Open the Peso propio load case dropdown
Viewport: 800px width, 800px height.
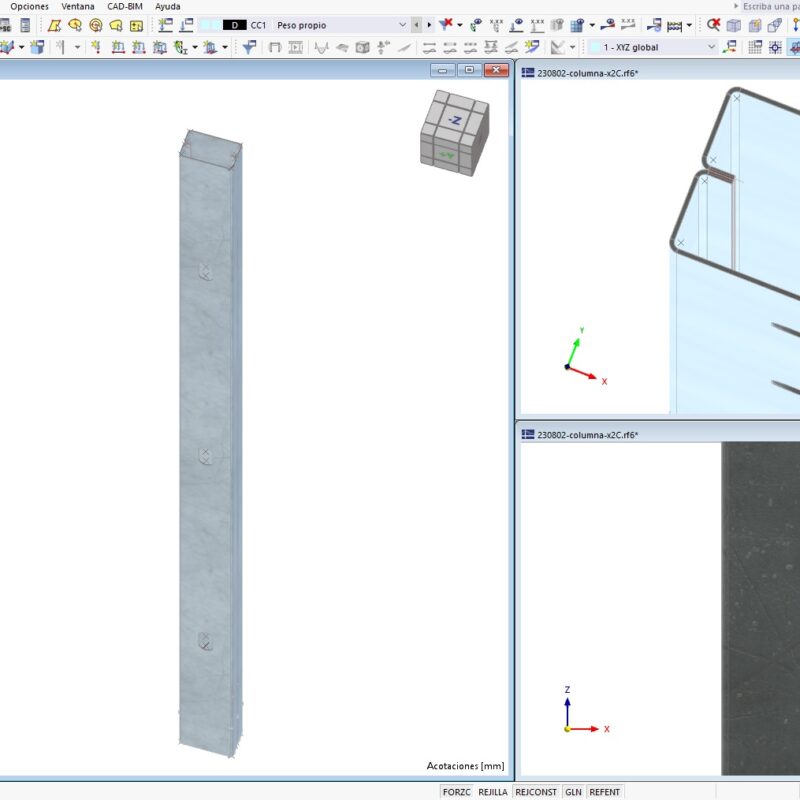pos(402,25)
